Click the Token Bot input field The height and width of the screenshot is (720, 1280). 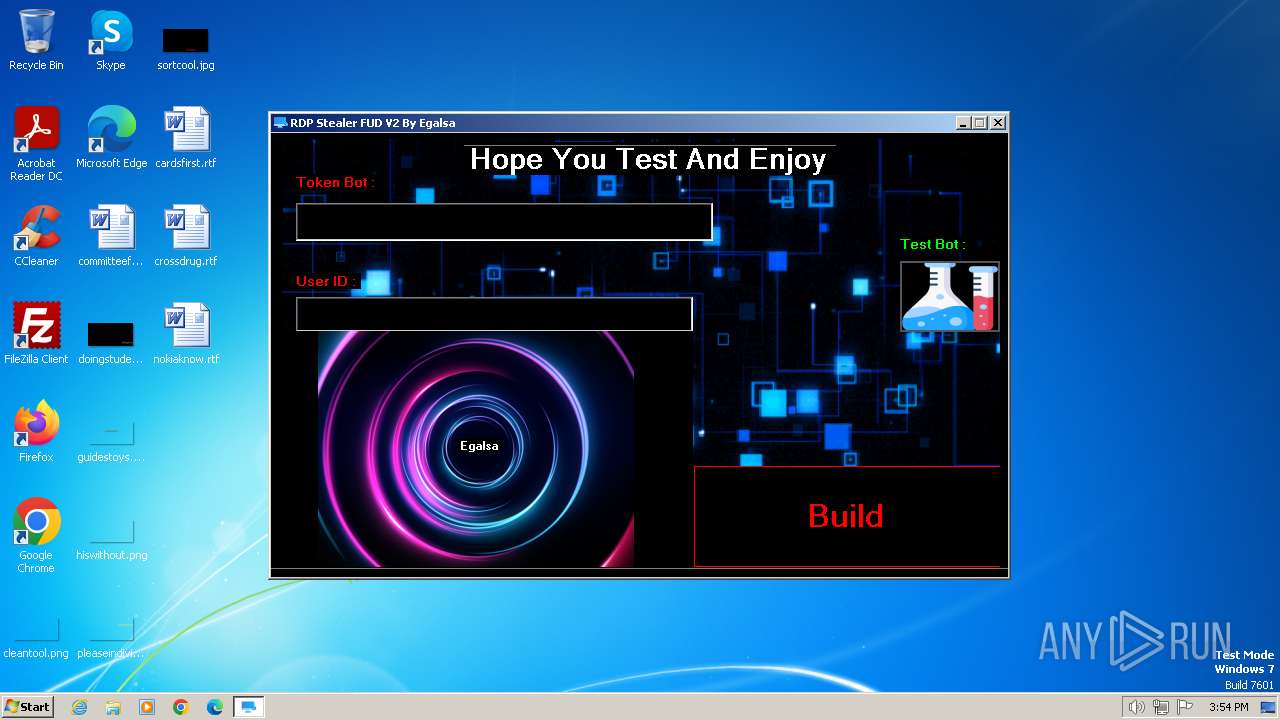click(x=504, y=222)
